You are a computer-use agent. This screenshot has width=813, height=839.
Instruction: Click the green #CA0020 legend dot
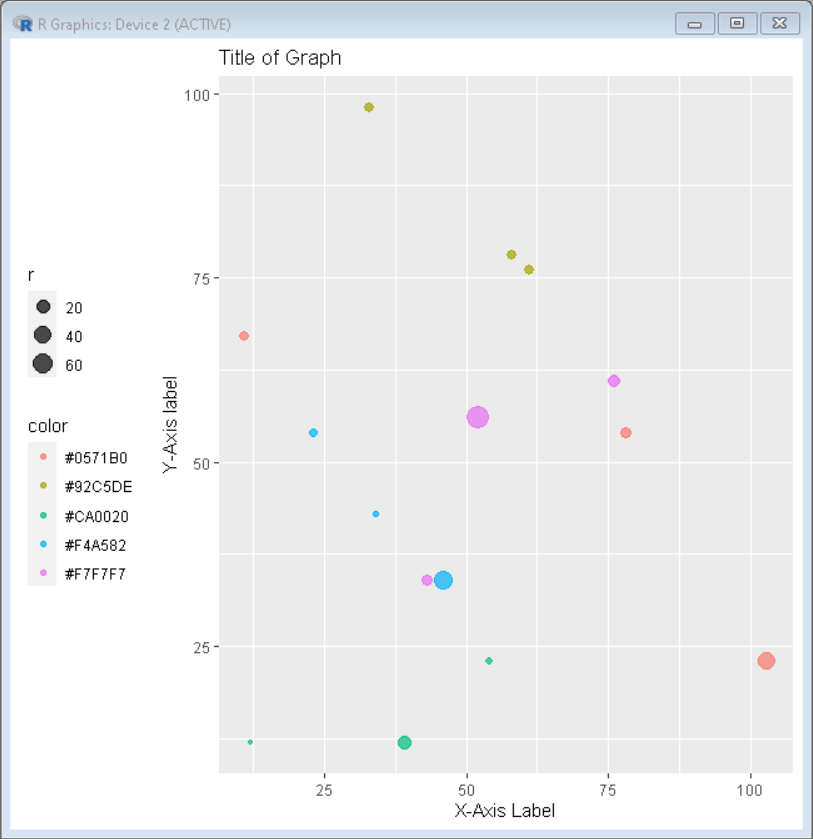[41, 516]
